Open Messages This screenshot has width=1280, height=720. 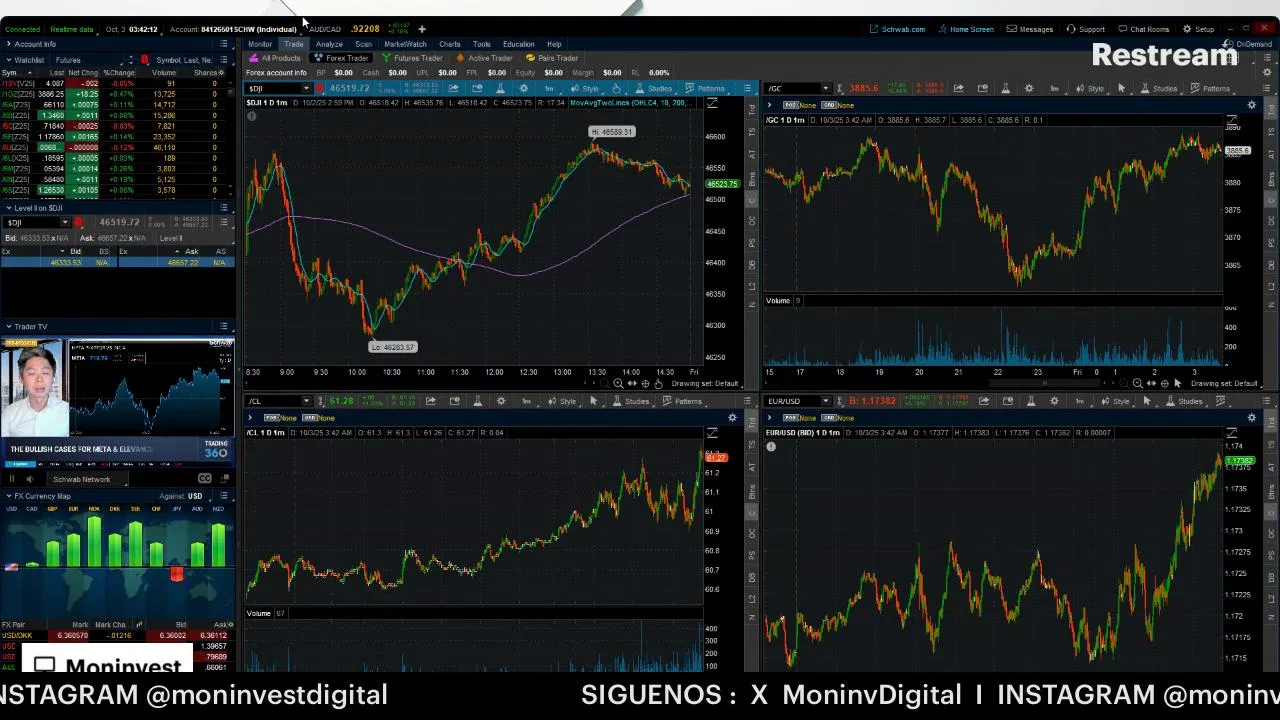pyautogui.click(x=1030, y=29)
